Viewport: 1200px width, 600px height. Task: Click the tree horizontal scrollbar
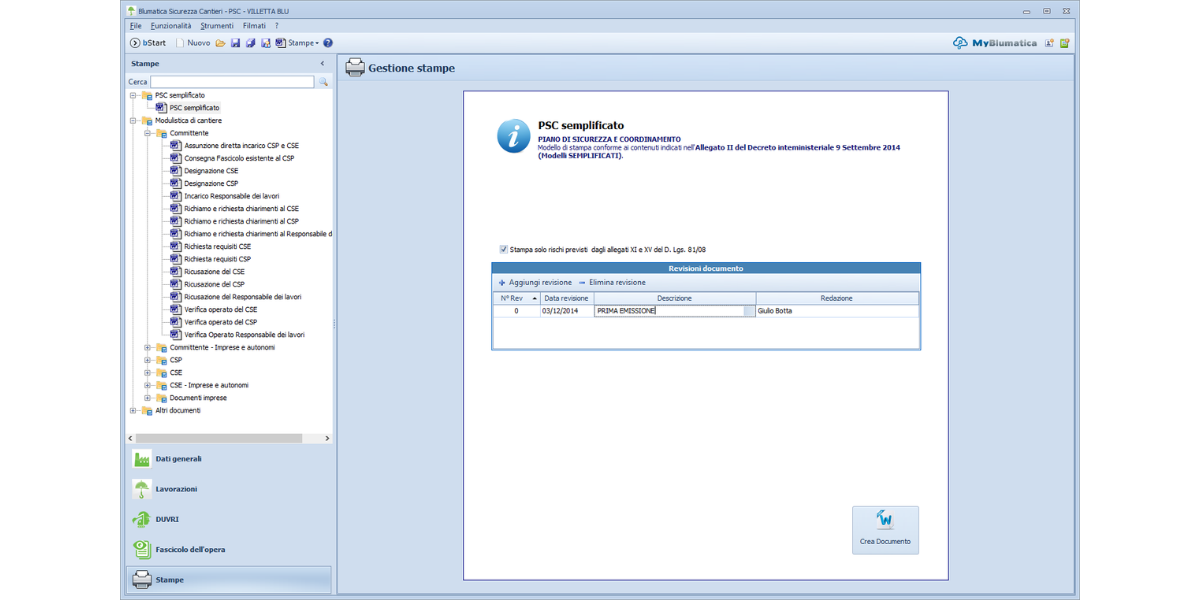[x=220, y=438]
